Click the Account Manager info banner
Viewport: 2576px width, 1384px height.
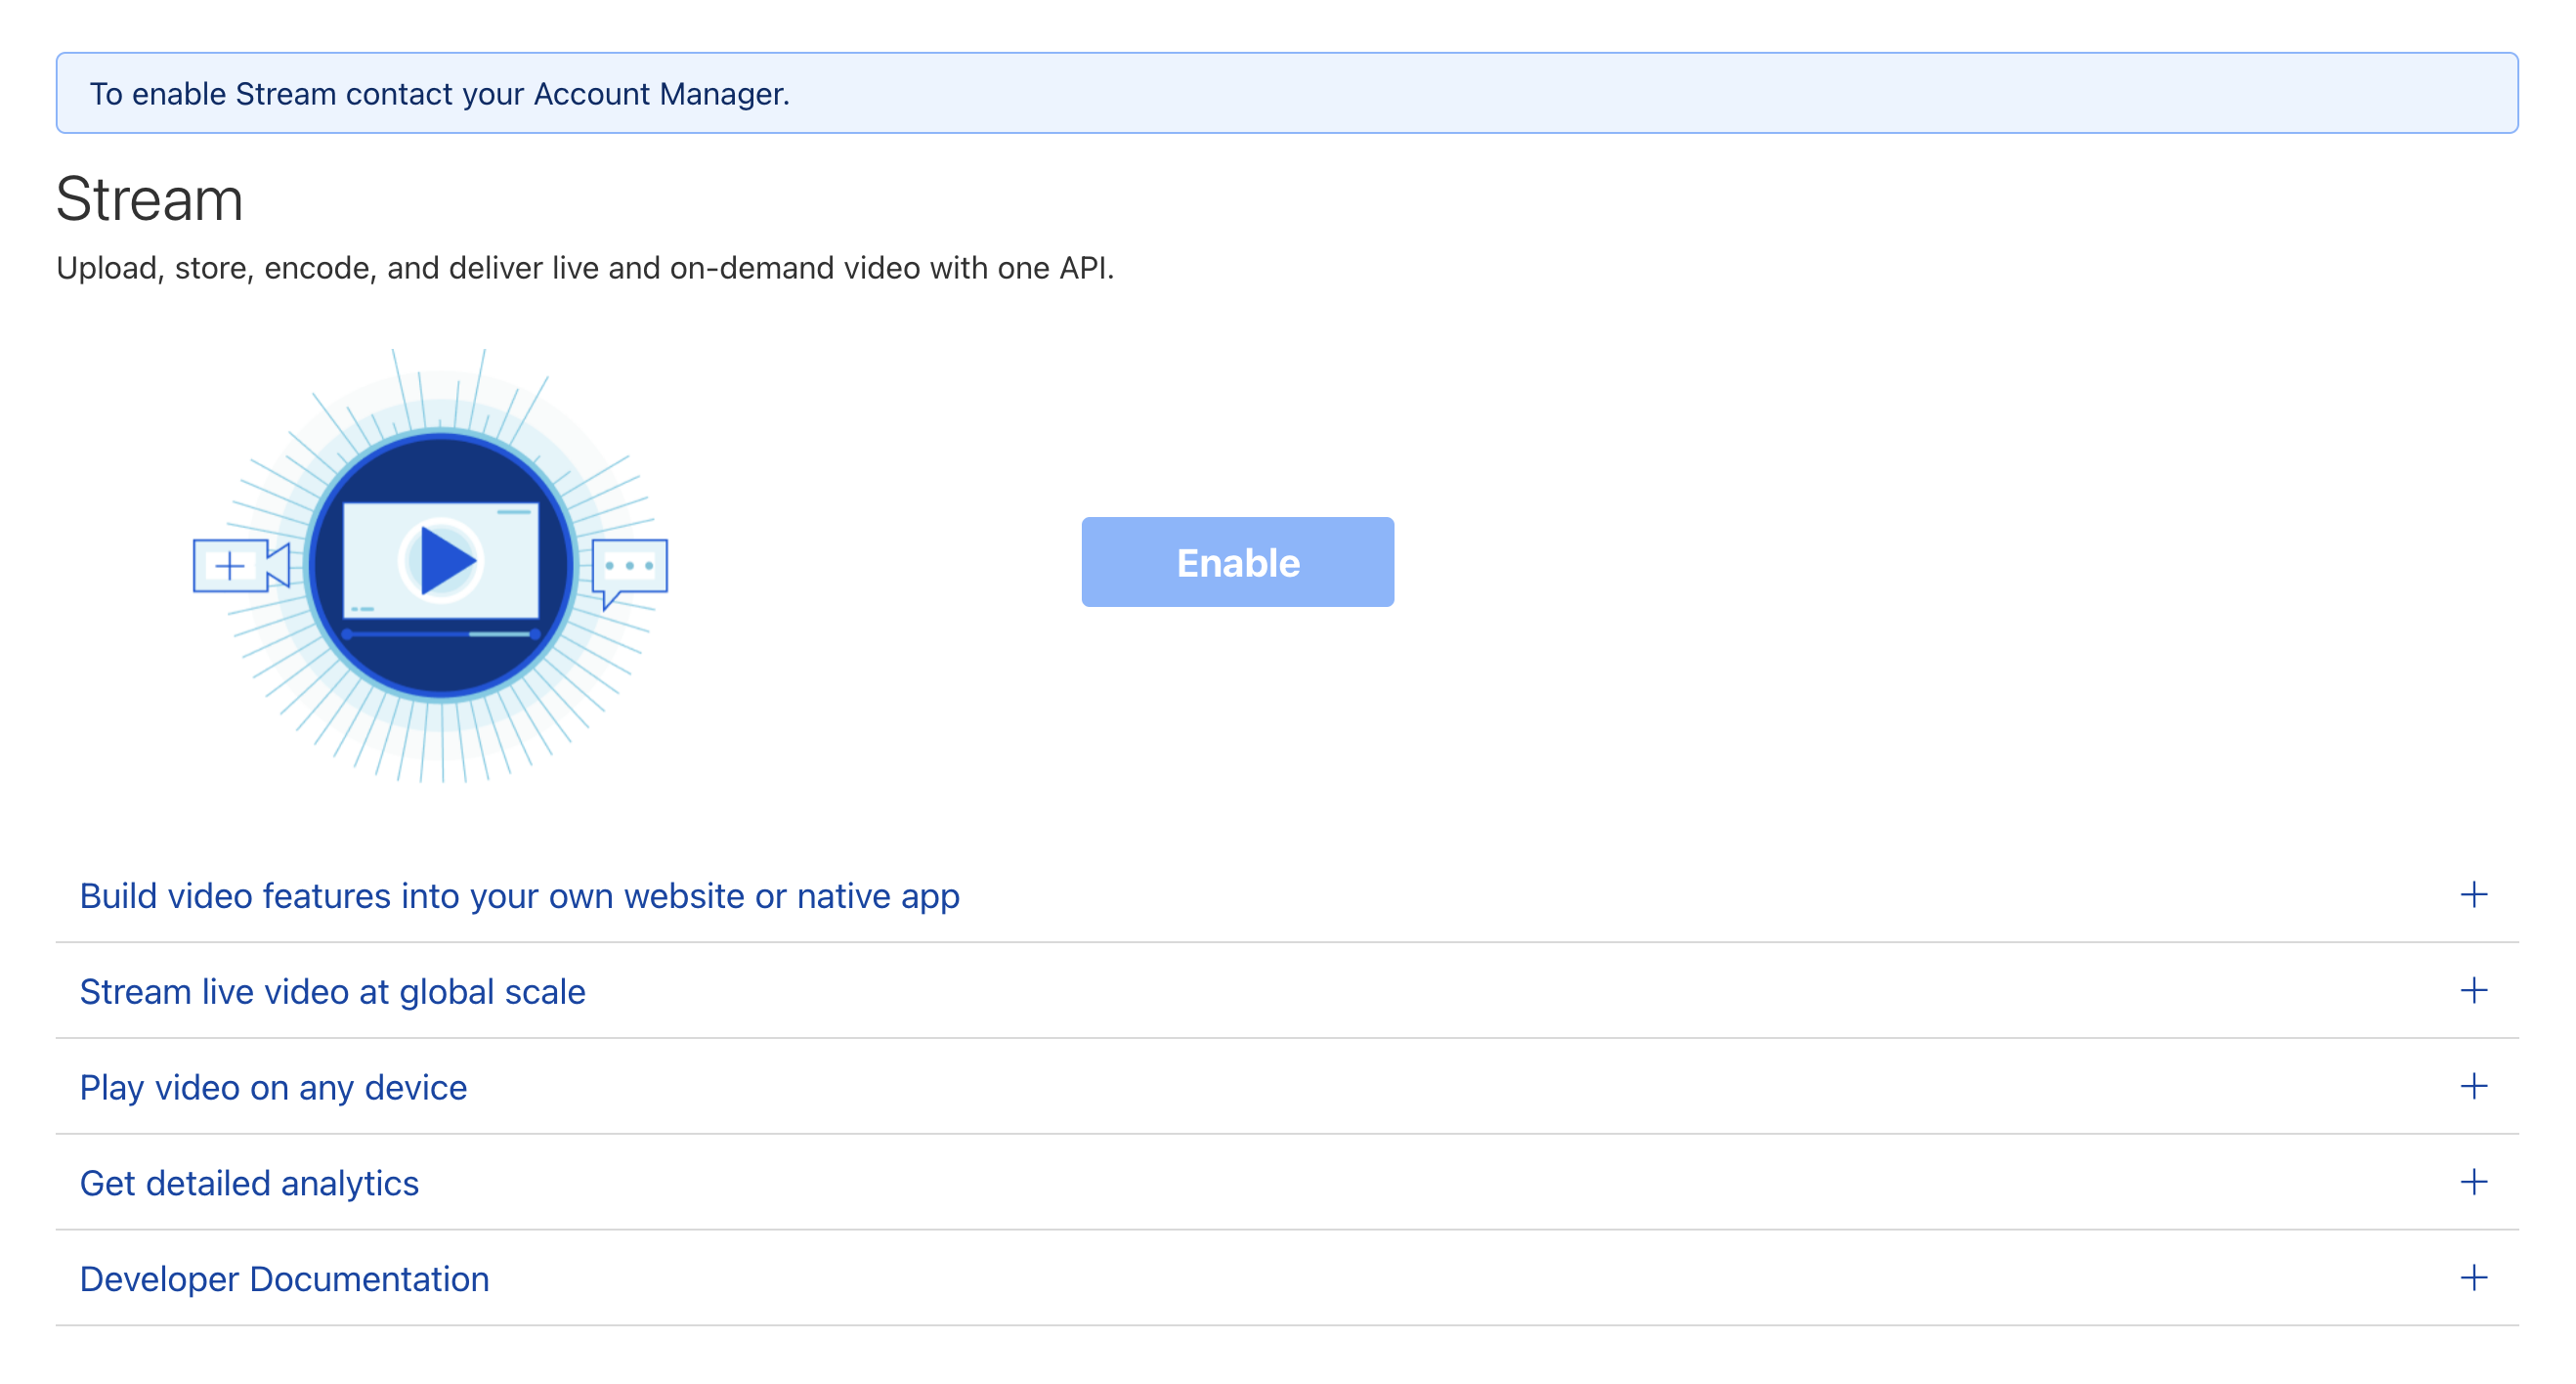pyautogui.click(x=1286, y=93)
